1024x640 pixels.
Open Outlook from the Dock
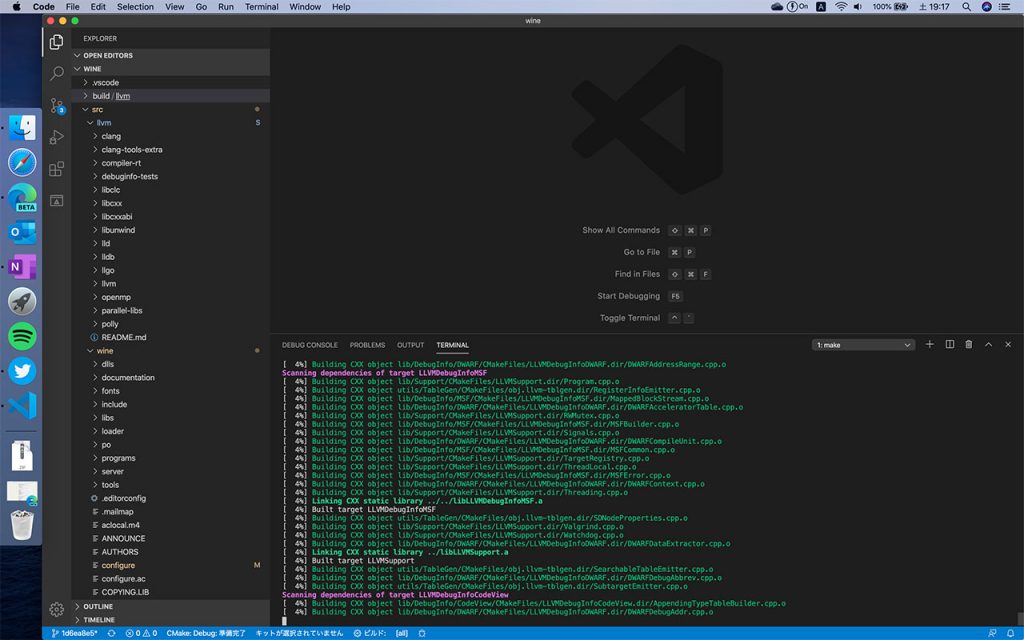(22, 232)
